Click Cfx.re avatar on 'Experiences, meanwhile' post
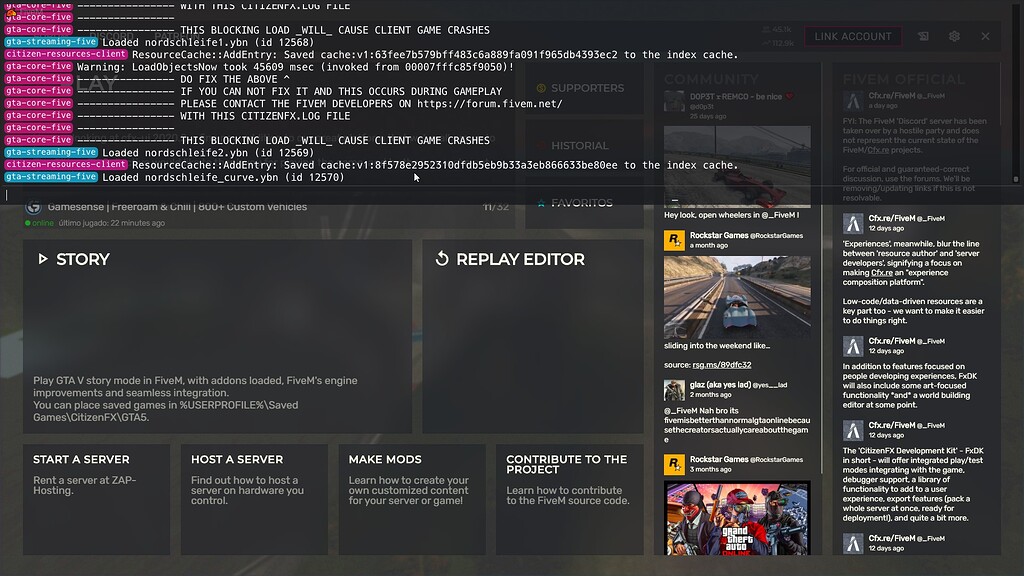Screen dimensions: 1024x576 [853, 223]
